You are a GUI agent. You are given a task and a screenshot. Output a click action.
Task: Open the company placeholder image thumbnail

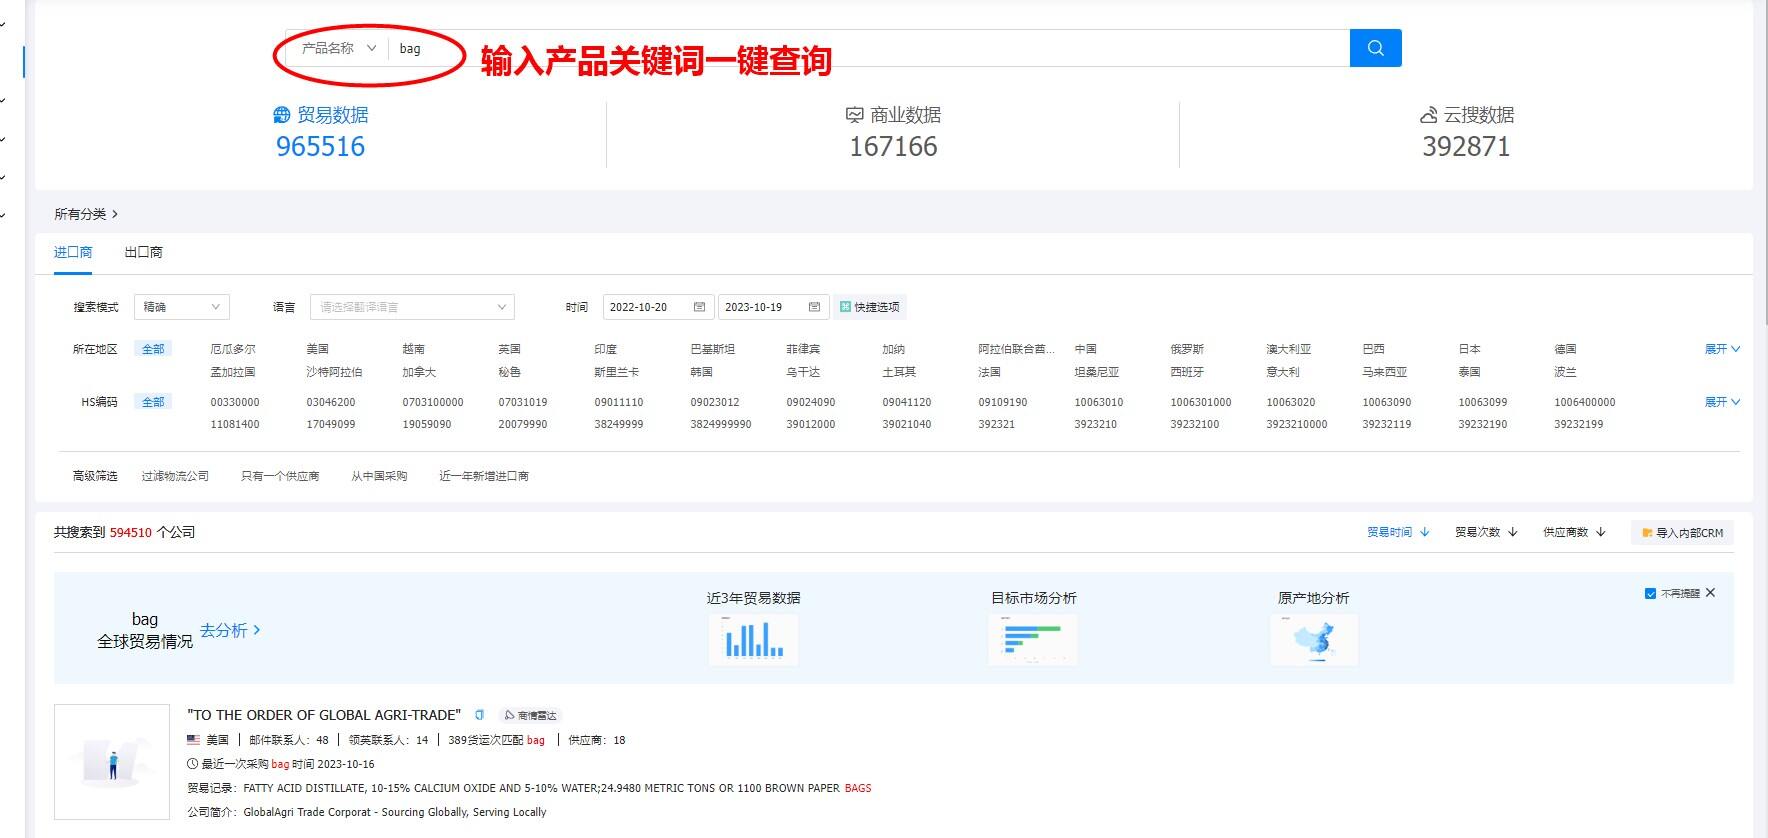click(112, 762)
